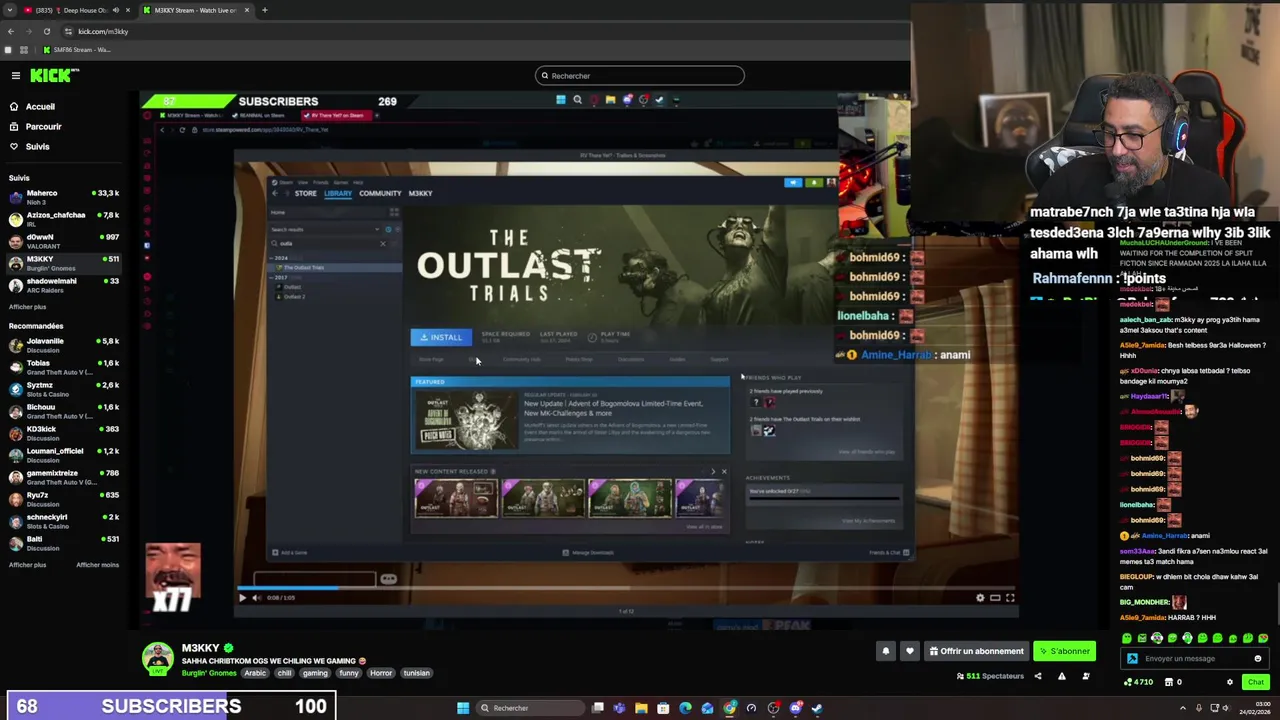Open recommended channel Ryu7z
Screen dimensions: 1280x720
coord(64,499)
